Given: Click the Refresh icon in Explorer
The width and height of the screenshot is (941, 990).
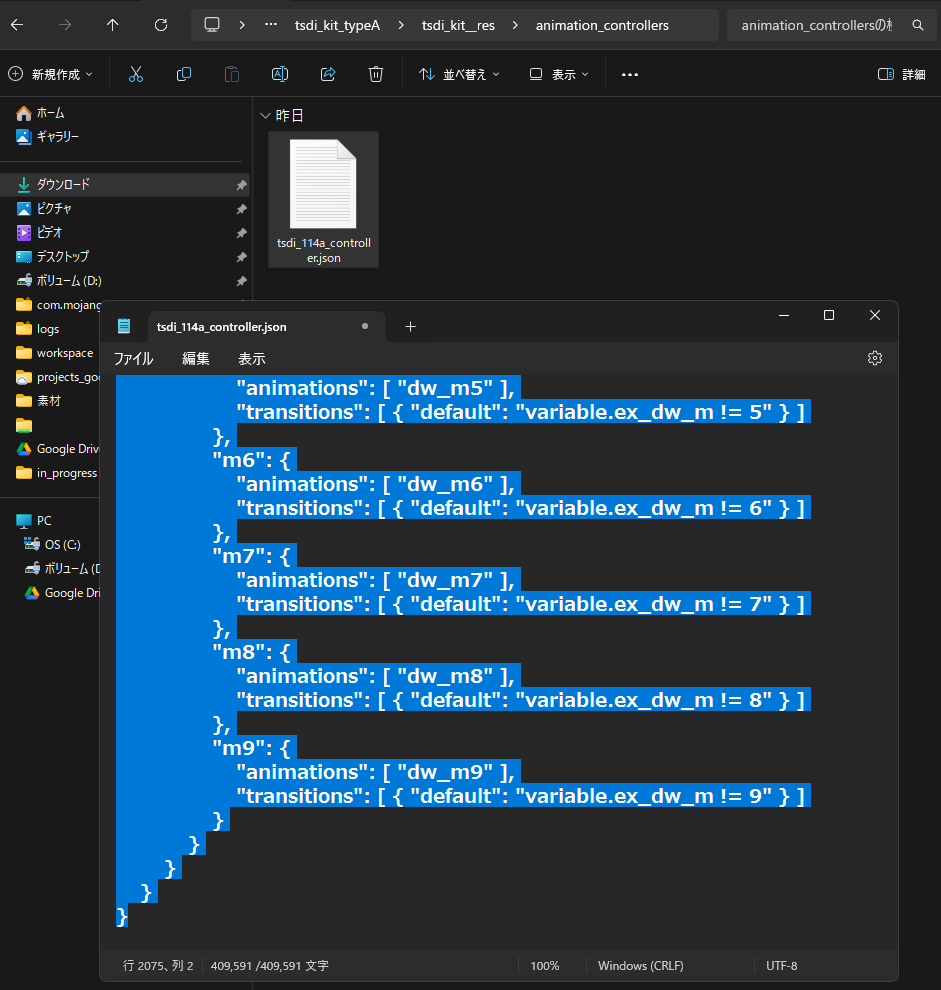Looking at the screenshot, I should point(161,25).
